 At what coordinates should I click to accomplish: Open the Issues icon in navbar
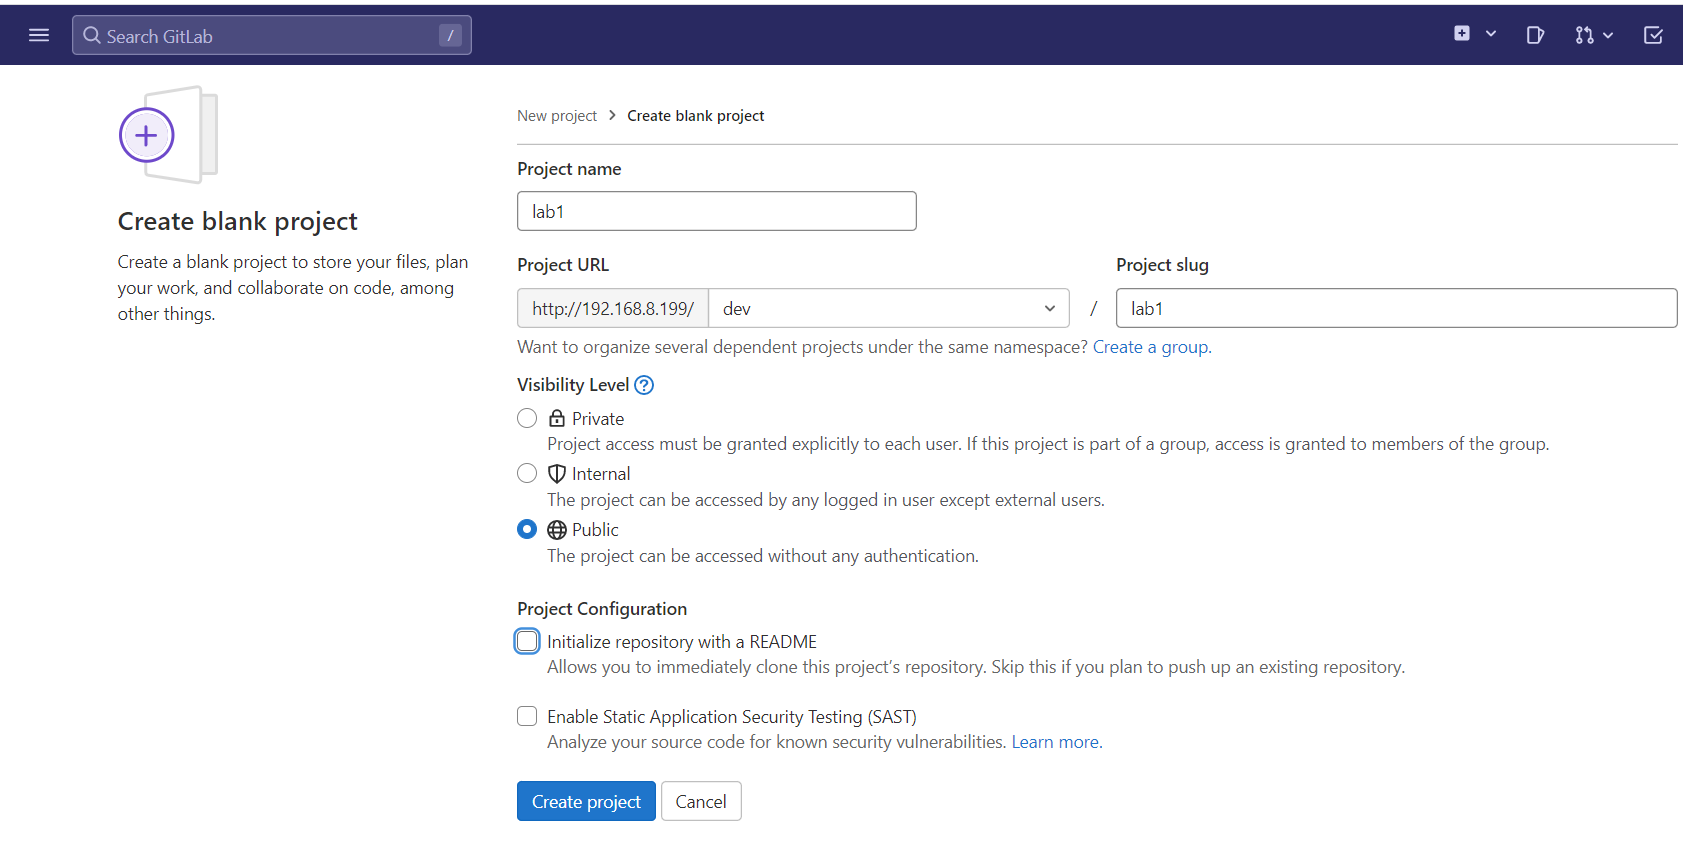[1535, 36]
